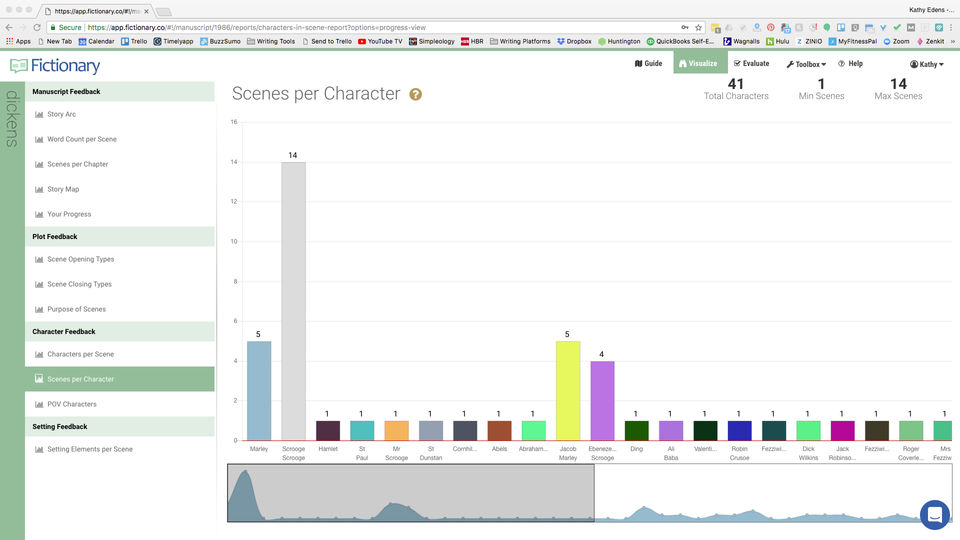The height and width of the screenshot is (540, 960).
Task: Open the Writing Tools bookmark folder
Action: [x=271, y=41]
